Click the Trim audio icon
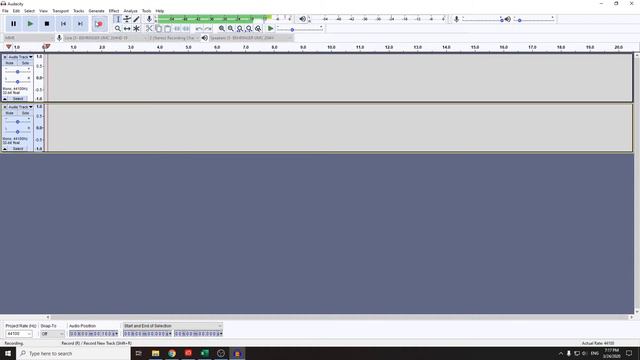 tap(177, 29)
